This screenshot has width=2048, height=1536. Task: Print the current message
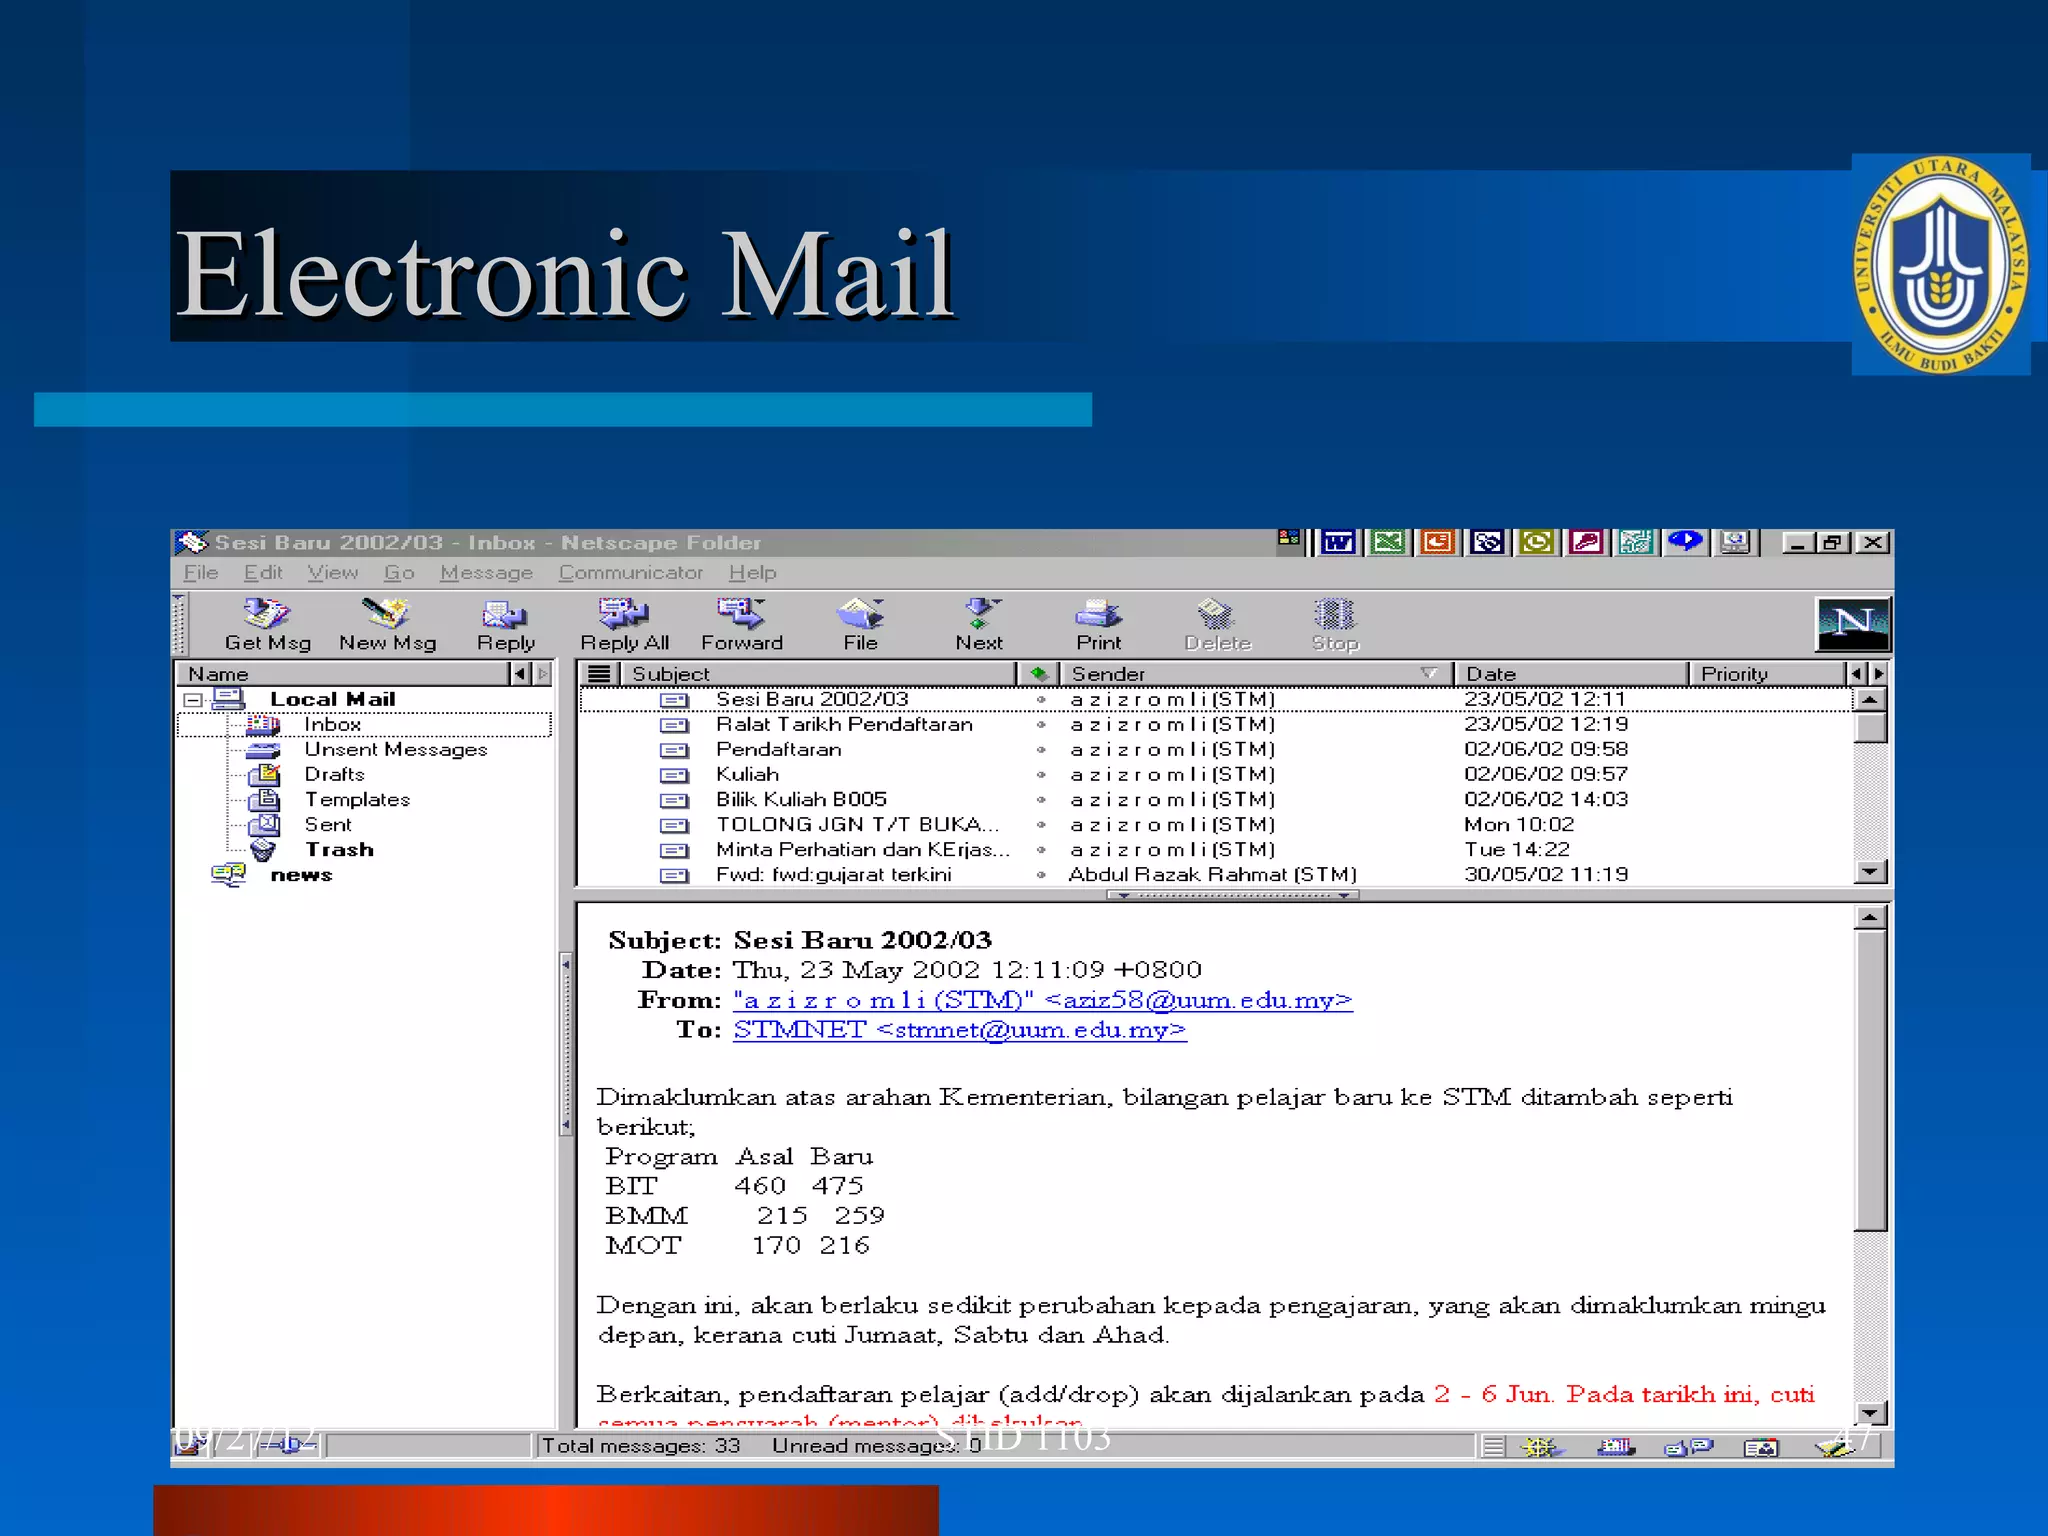(x=1098, y=625)
